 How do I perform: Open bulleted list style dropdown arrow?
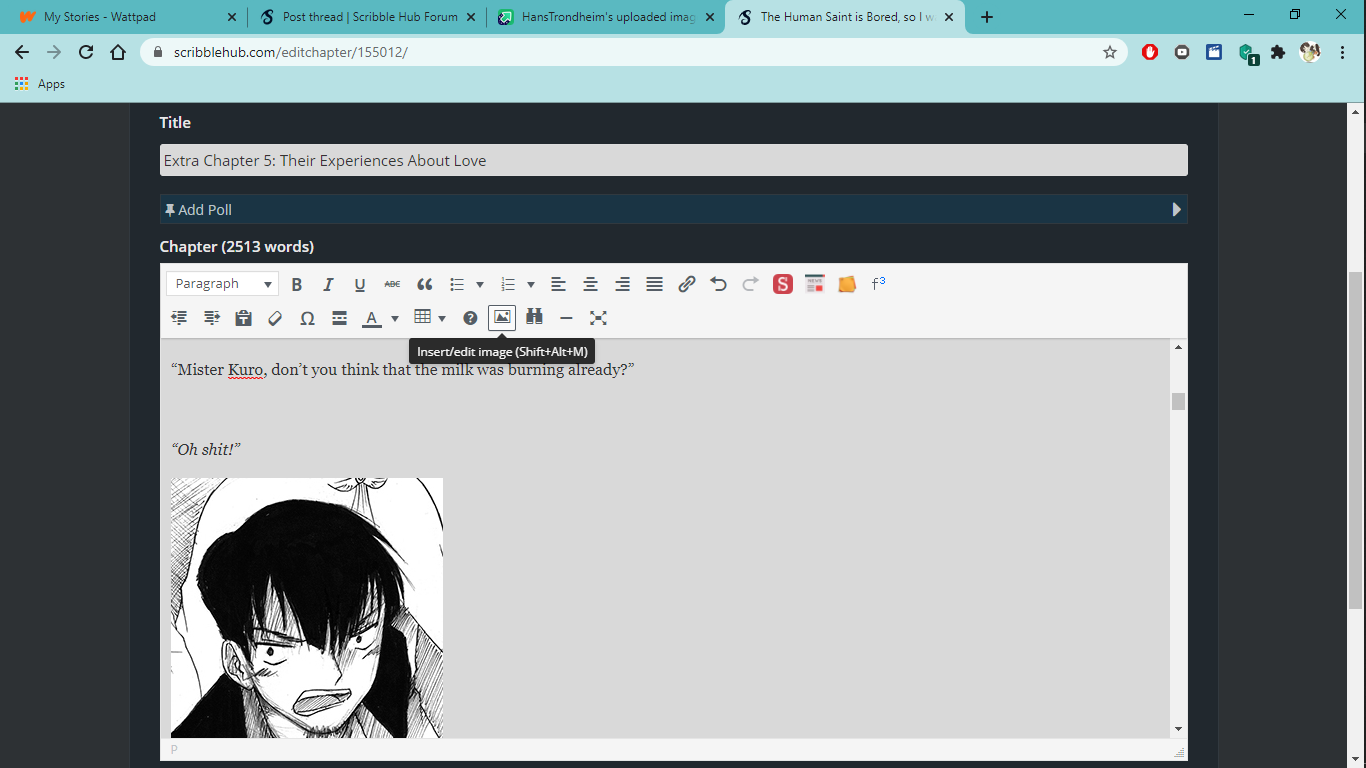pos(480,285)
